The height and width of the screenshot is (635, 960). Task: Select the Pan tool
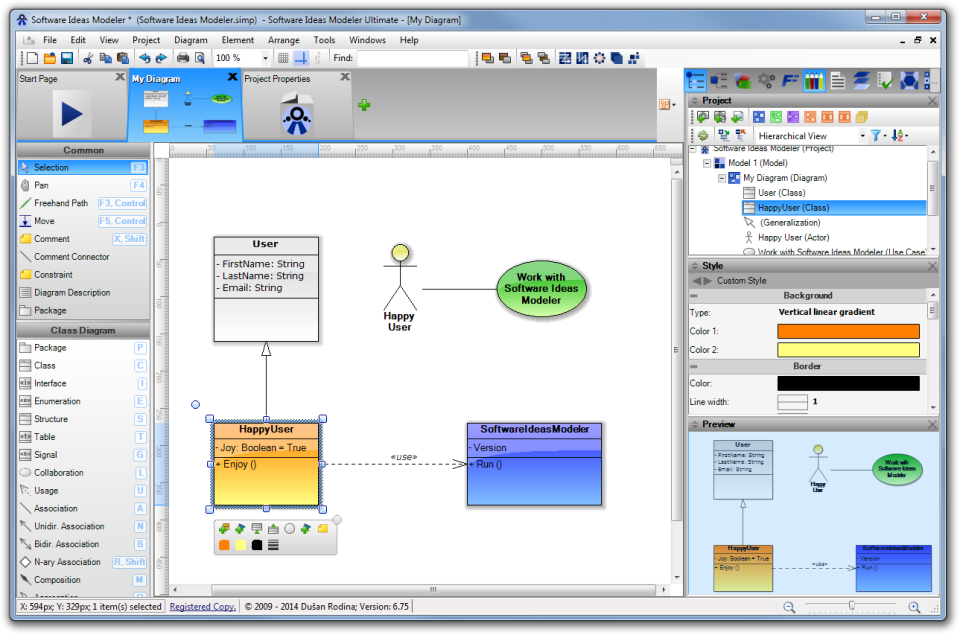click(x=83, y=185)
